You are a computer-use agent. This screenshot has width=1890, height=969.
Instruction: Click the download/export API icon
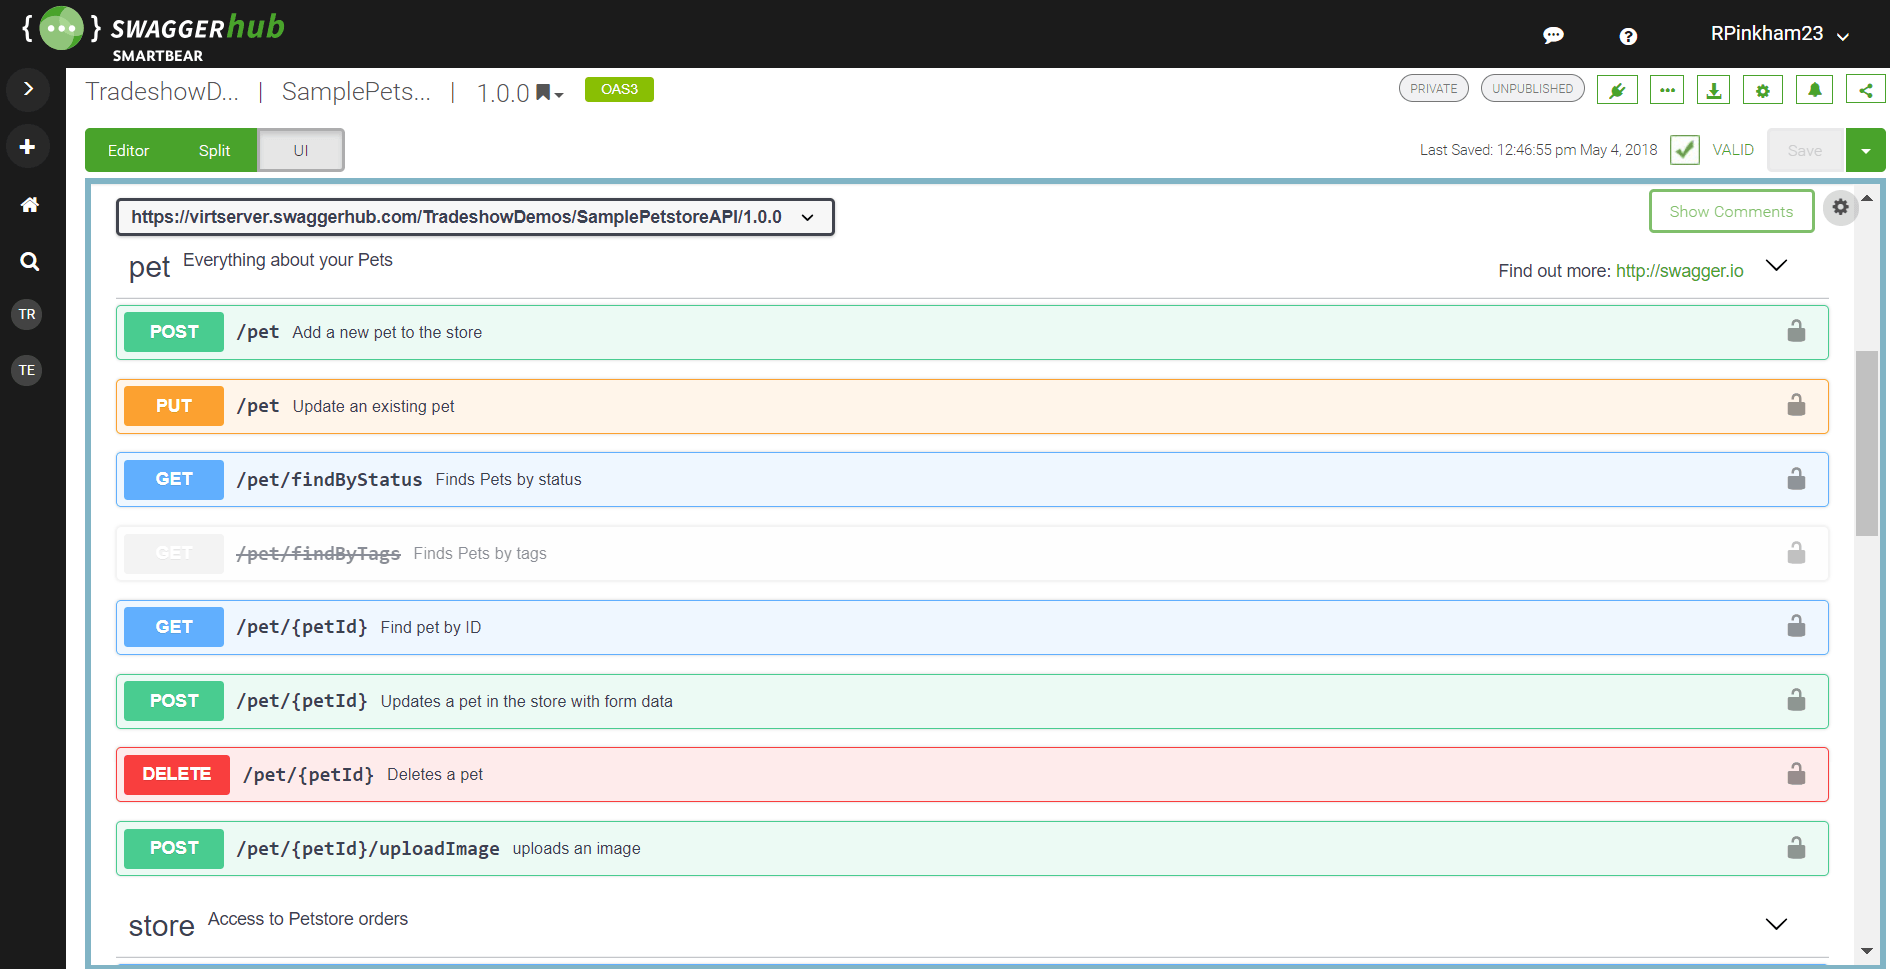(1714, 89)
